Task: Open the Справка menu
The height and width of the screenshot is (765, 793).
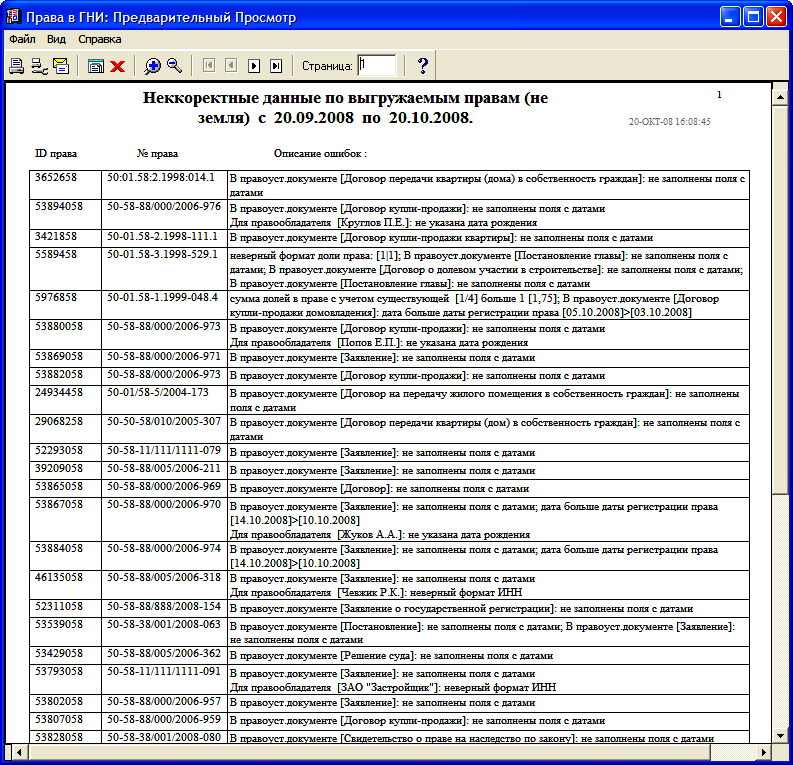Action: click(99, 39)
